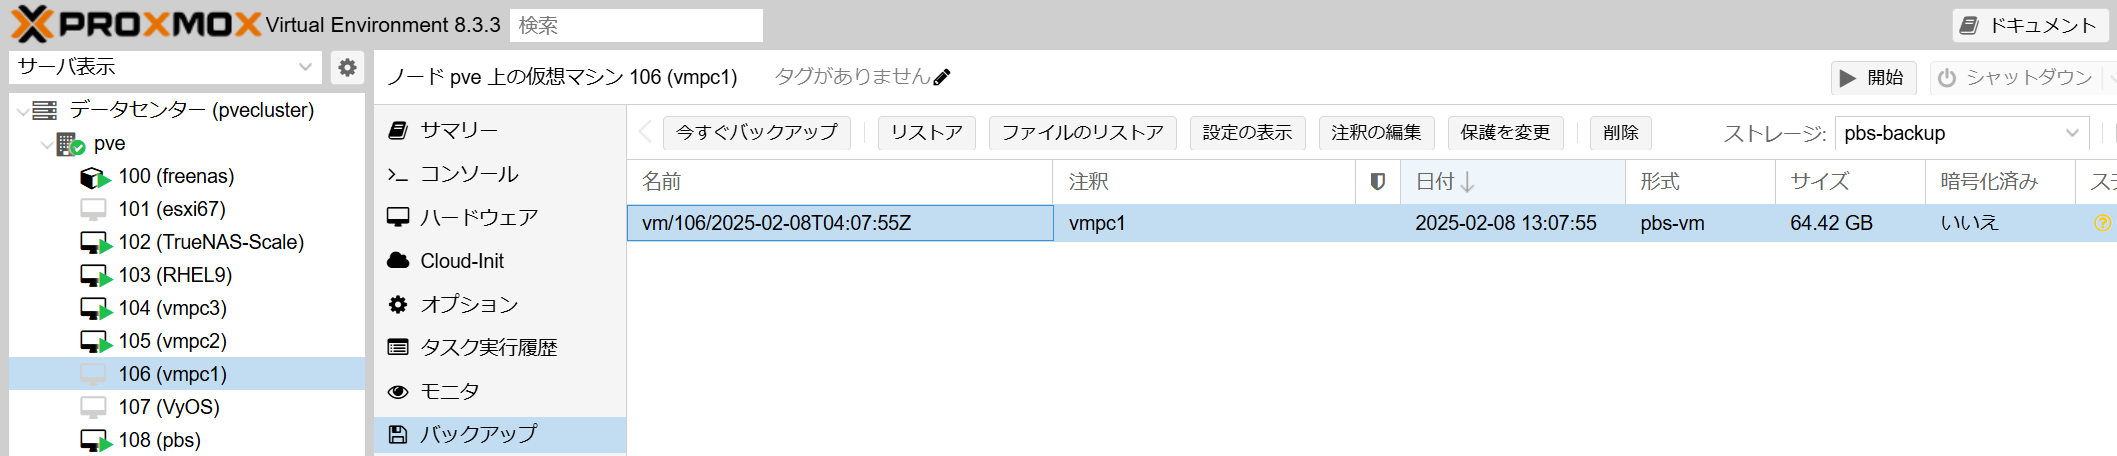Click the Show Configuration button
The image size is (2117, 456).
(x=1247, y=132)
